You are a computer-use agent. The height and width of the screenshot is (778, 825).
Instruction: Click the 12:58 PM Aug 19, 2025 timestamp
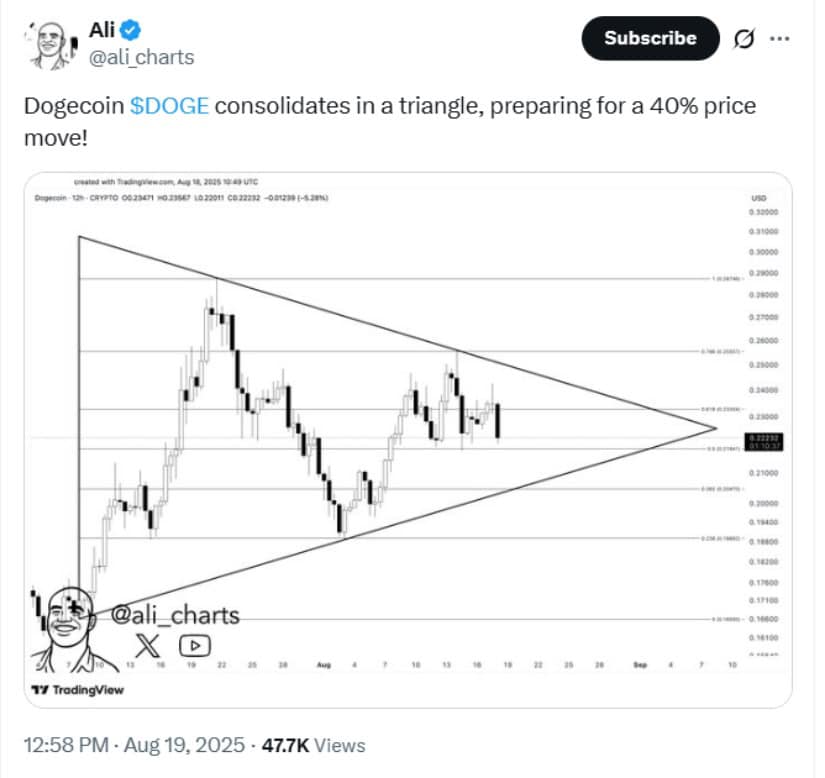pyautogui.click(x=134, y=745)
